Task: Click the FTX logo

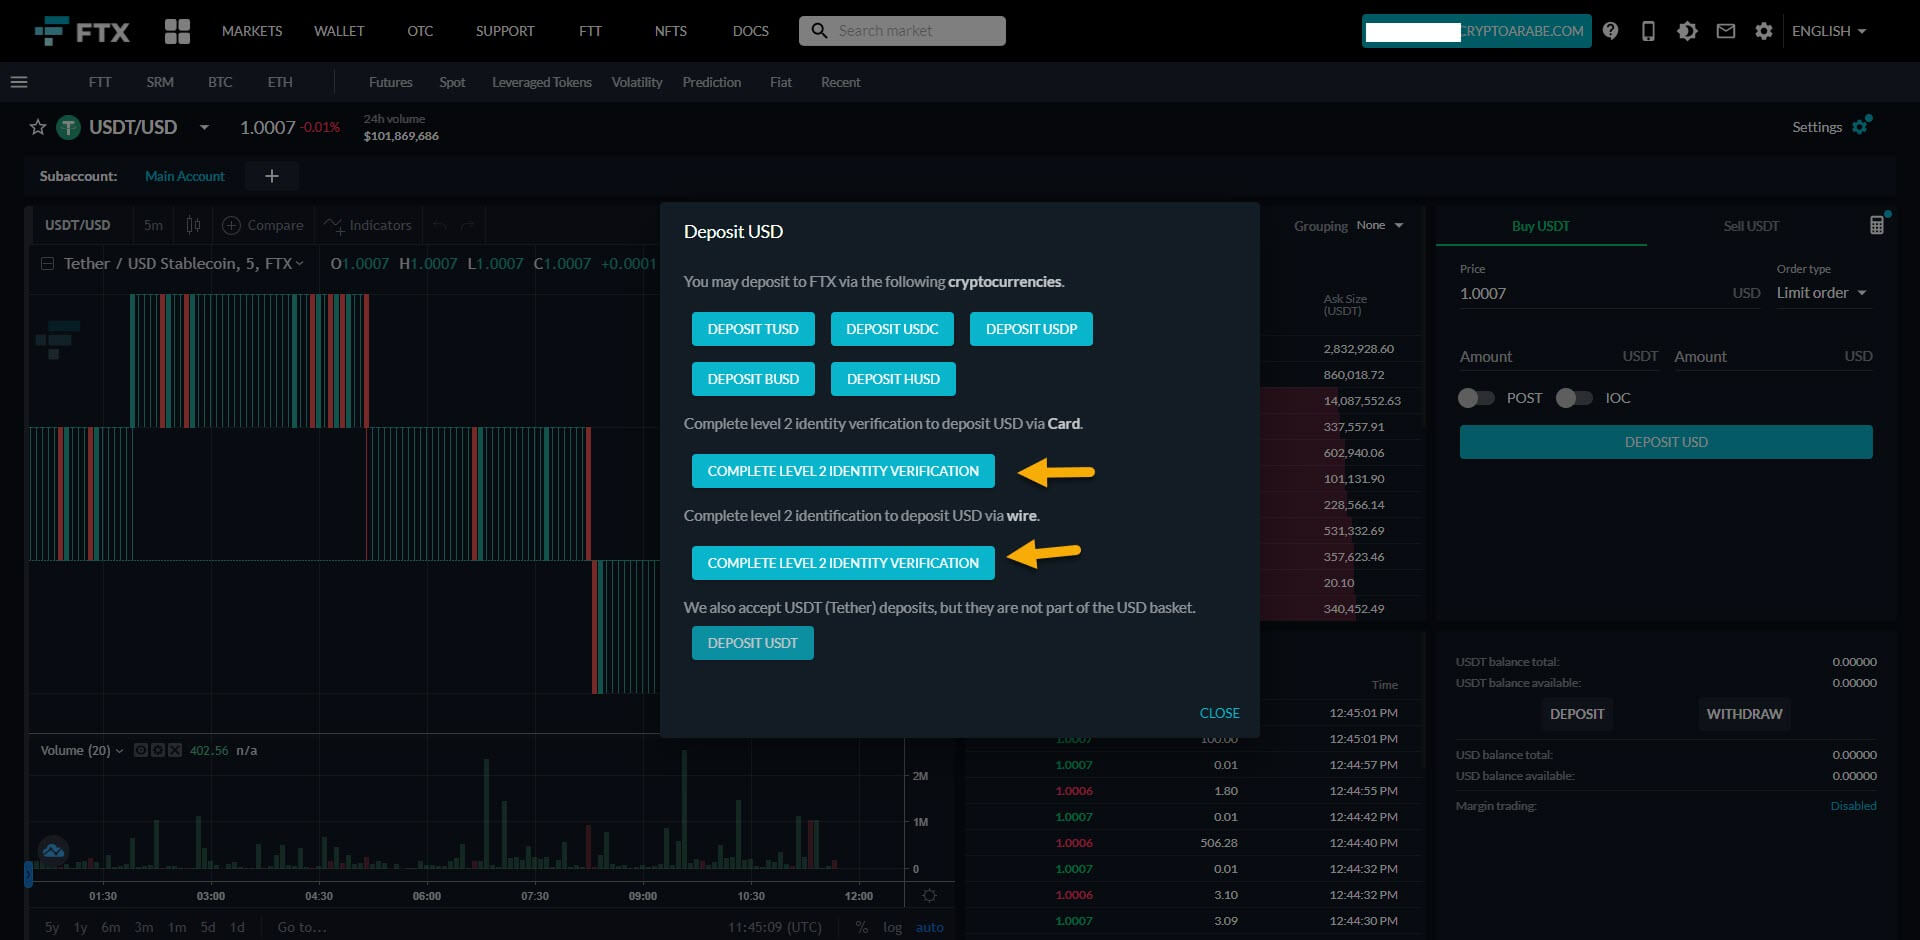Action: 82,31
